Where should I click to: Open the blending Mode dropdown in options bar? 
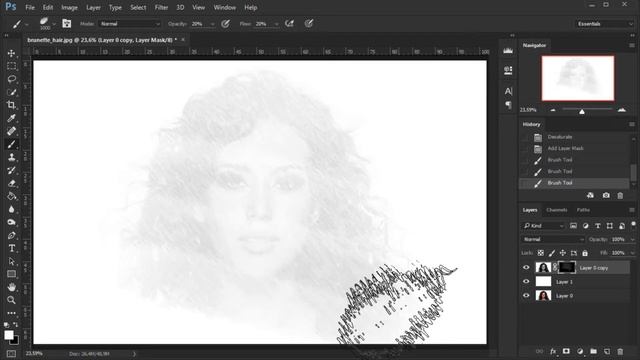130,24
